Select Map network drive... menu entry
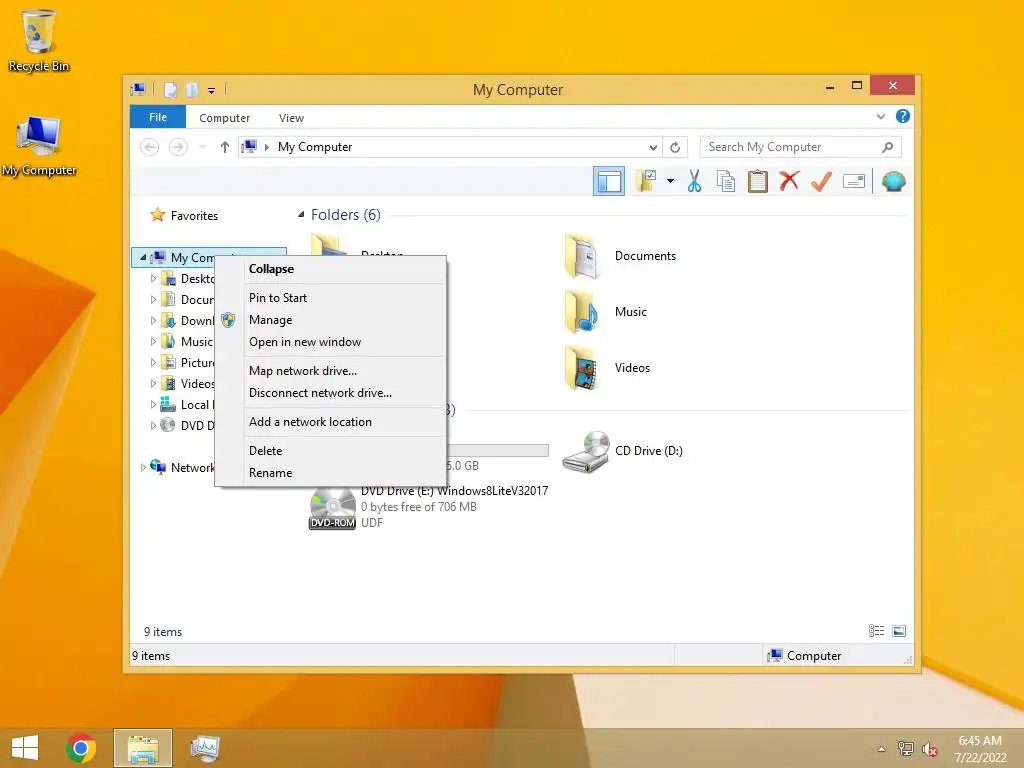The image size is (1024, 768). pyautogui.click(x=331, y=370)
